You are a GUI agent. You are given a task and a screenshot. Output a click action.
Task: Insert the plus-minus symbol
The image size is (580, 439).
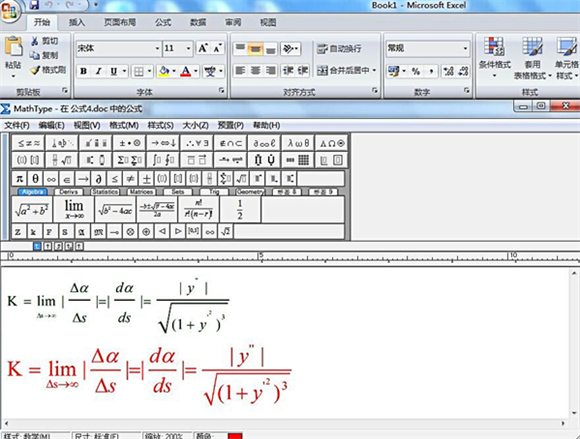146,179
